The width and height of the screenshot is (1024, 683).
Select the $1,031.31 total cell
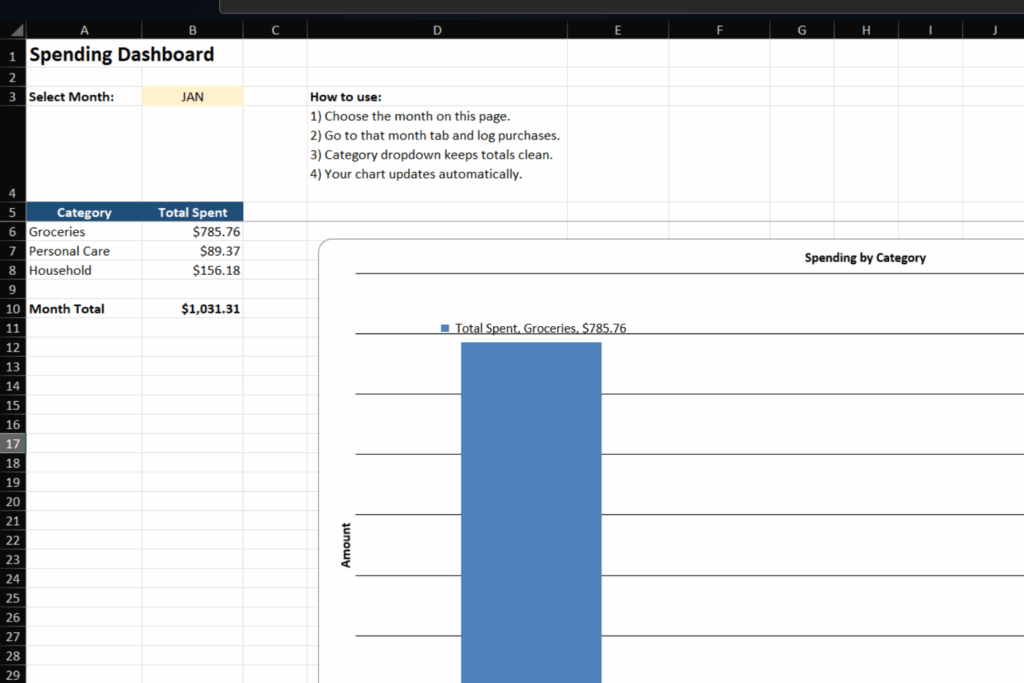click(x=212, y=308)
